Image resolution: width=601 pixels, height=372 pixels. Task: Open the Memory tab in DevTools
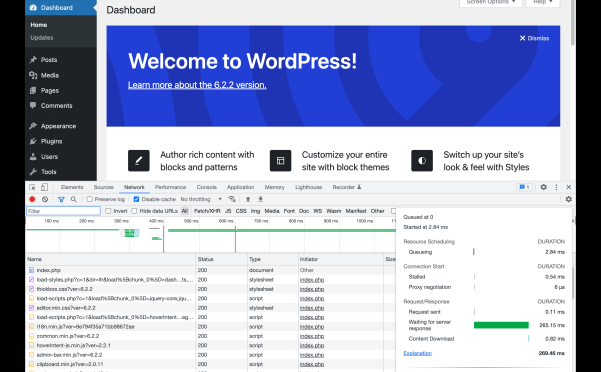click(x=274, y=187)
